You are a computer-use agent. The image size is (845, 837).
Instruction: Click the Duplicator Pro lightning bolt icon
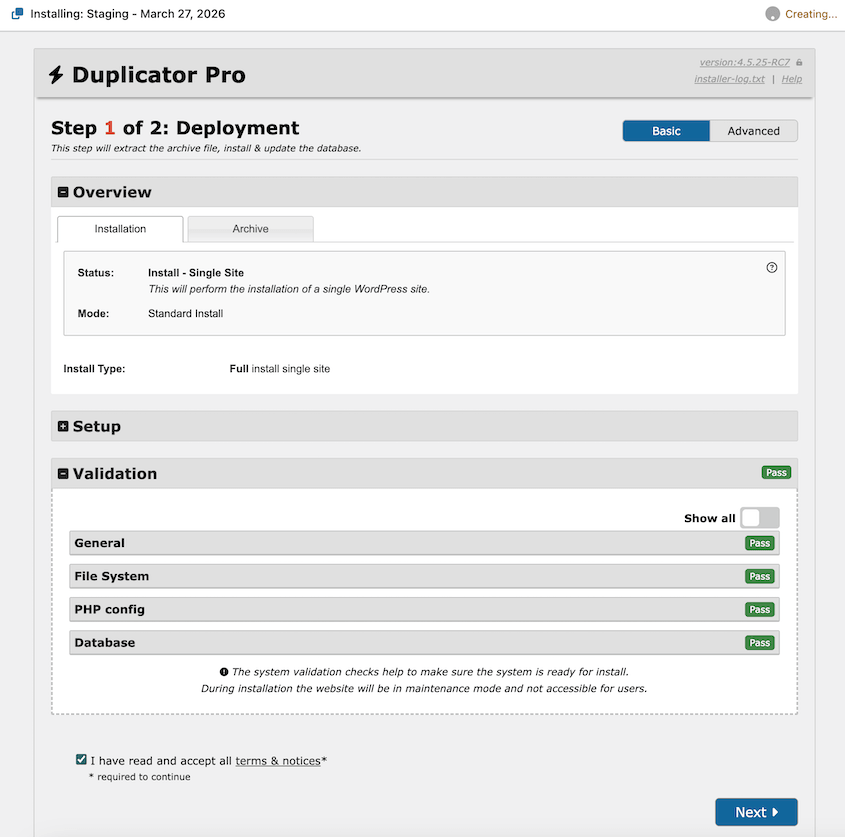tap(56, 75)
